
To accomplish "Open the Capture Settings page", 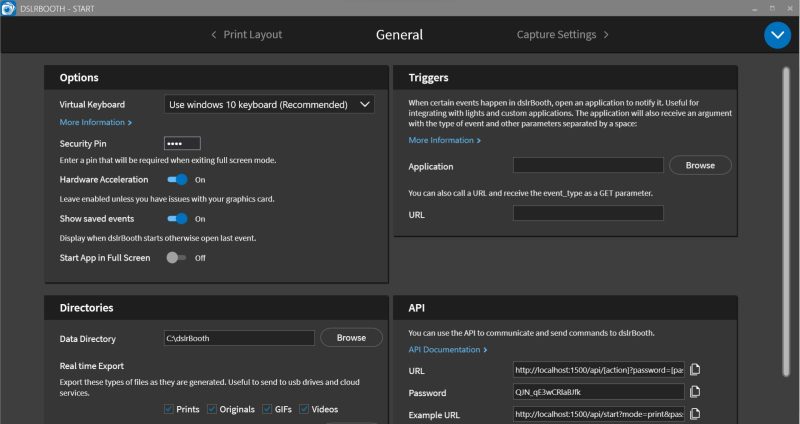I will 556,35.
